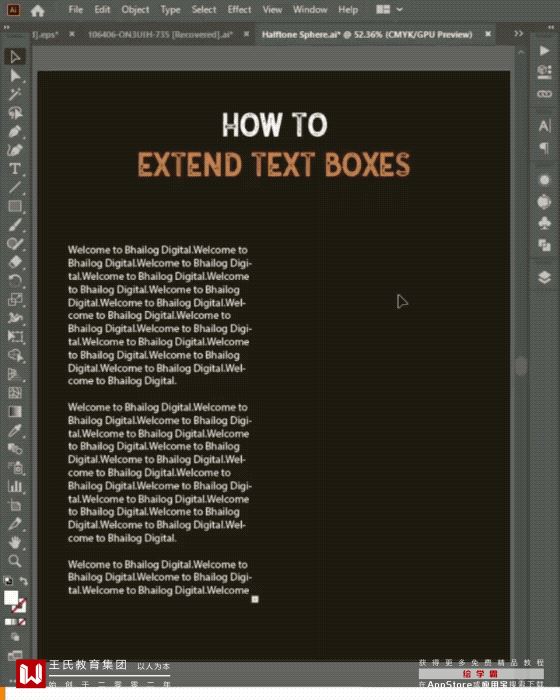Select the Hand tool
The height and width of the screenshot is (700, 560).
point(15,542)
